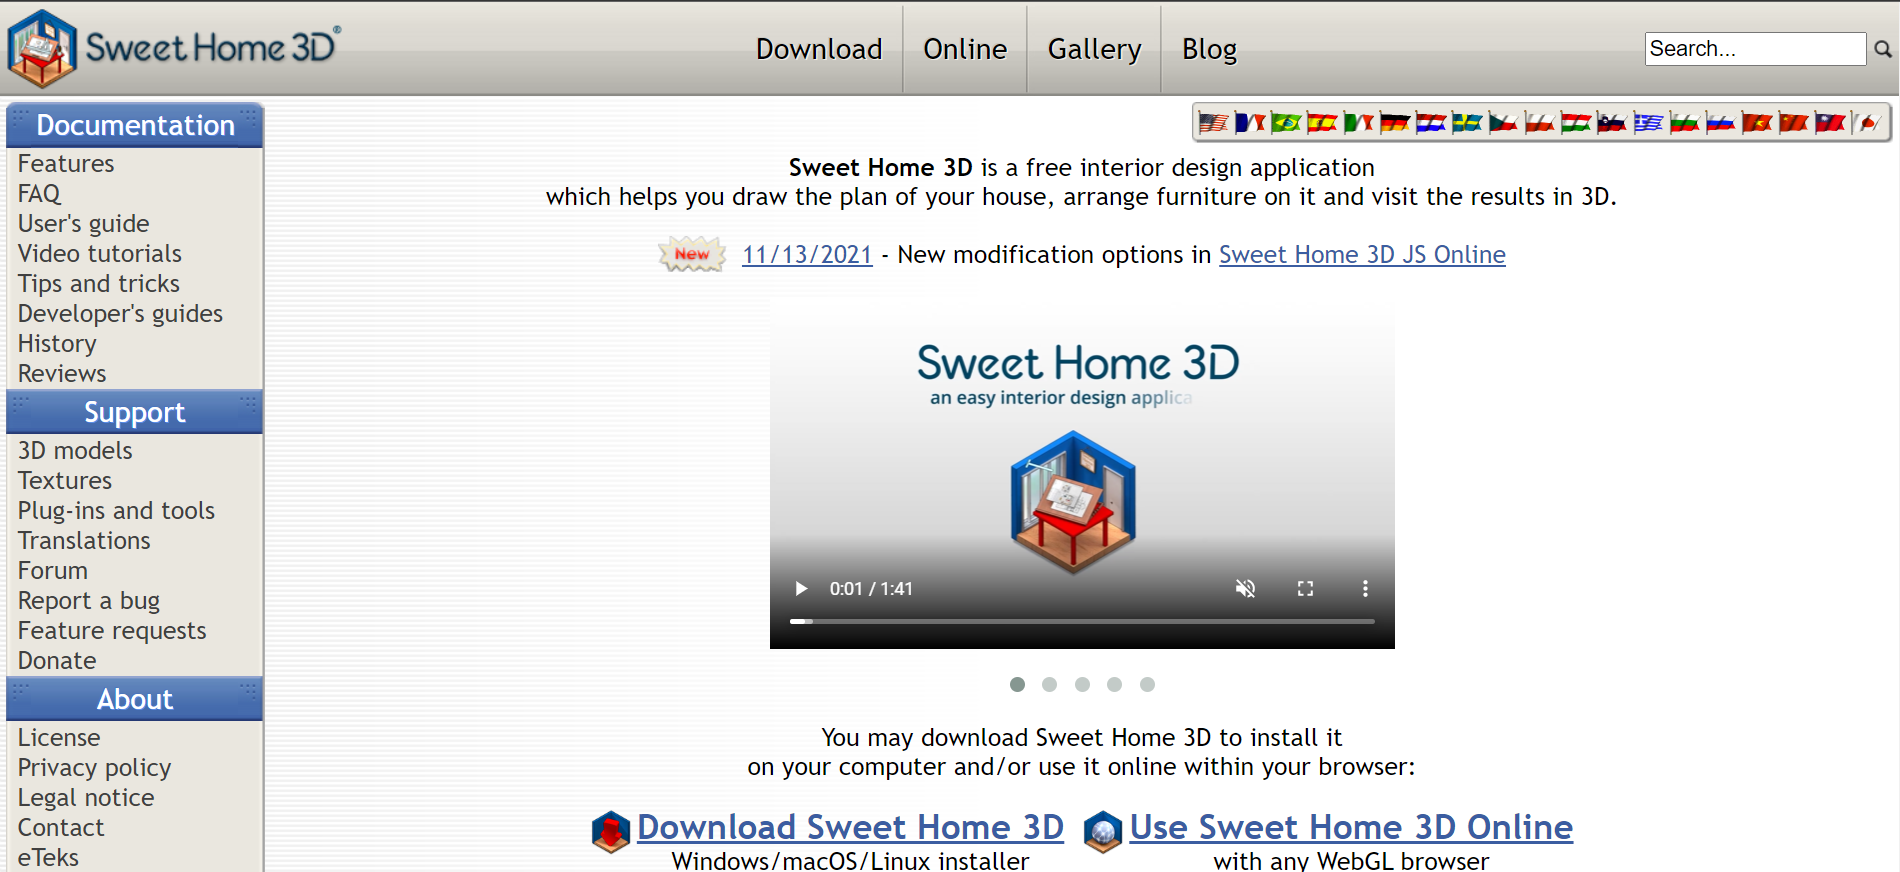Click the About section header
Screen dimensions: 1900x872
(x=135, y=699)
